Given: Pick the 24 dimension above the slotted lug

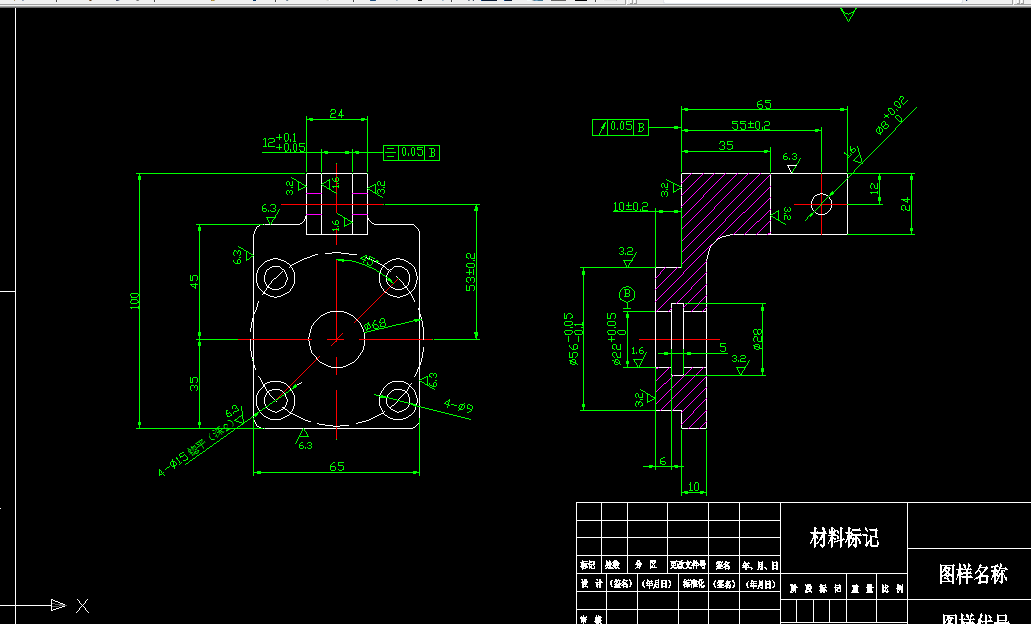Looking at the screenshot, I should pos(337,114).
